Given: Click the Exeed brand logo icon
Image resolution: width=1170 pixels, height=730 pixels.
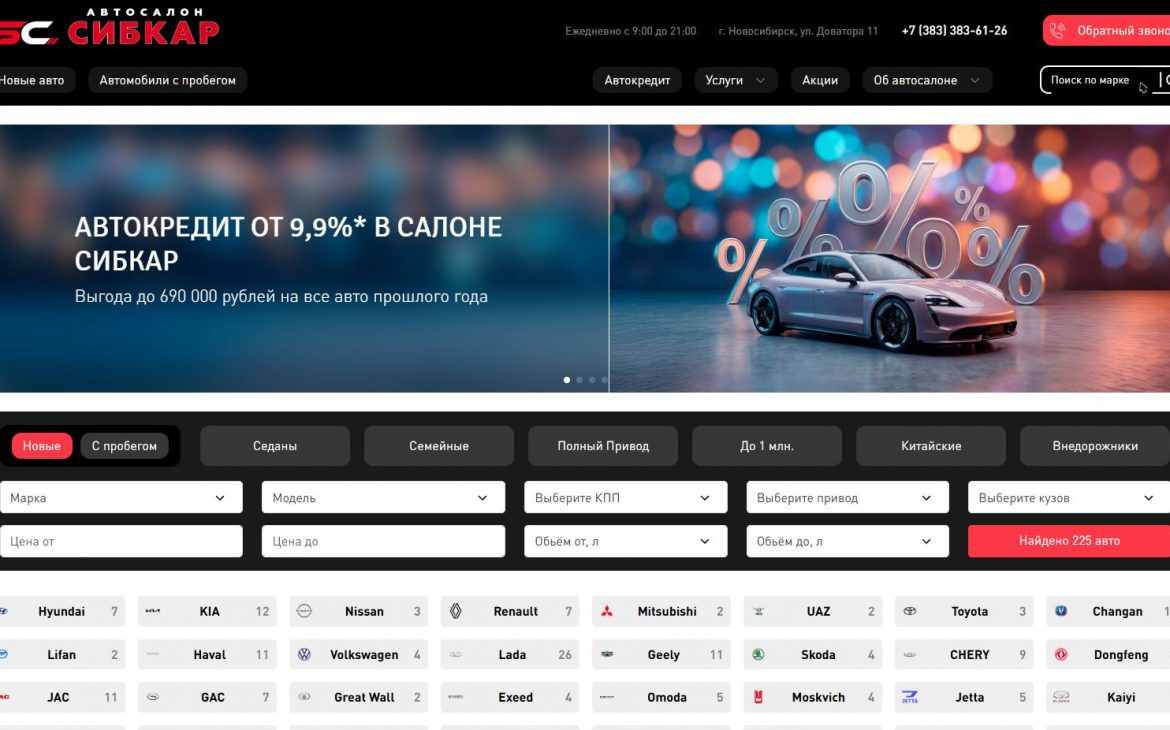Looking at the screenshot, I should point(455,697).
